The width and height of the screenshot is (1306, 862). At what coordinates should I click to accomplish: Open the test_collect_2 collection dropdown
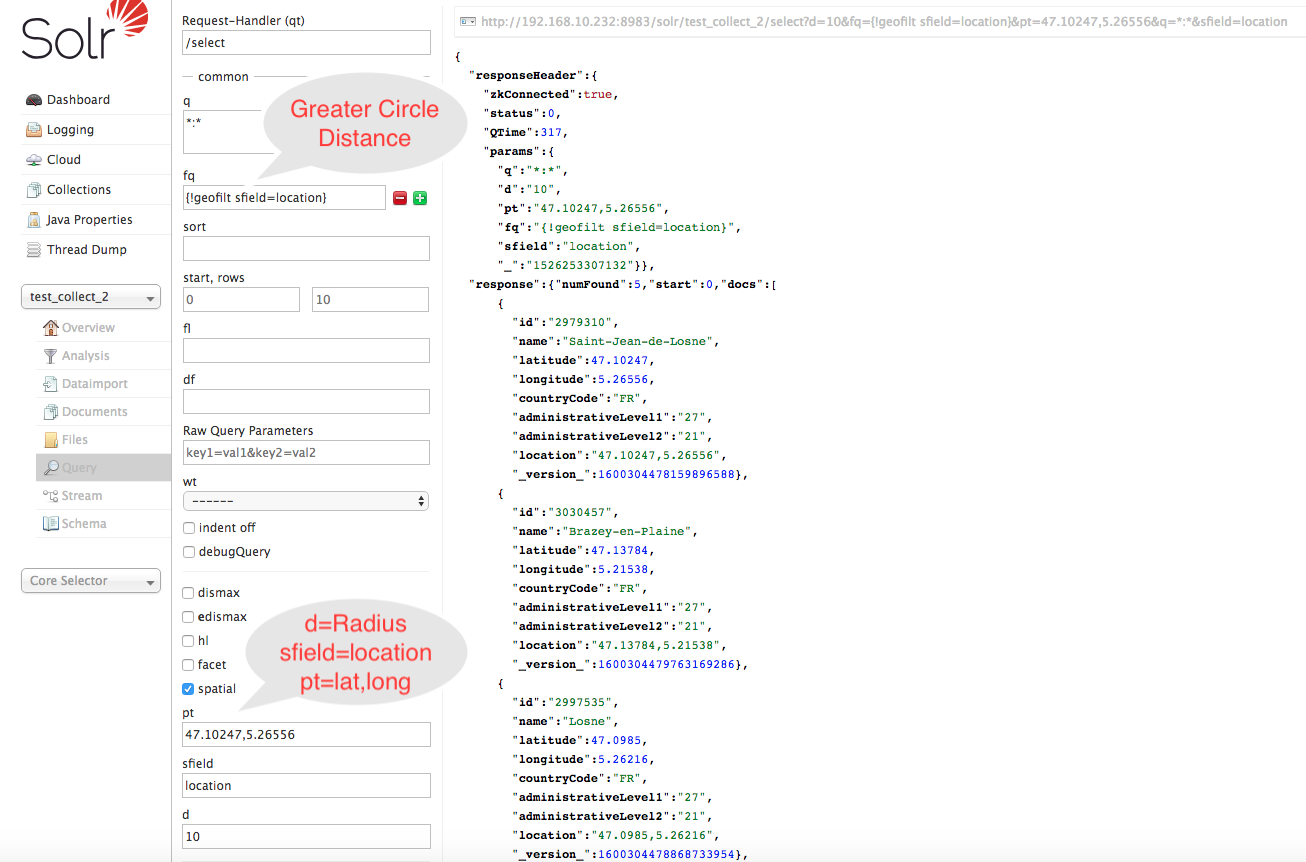91,297
